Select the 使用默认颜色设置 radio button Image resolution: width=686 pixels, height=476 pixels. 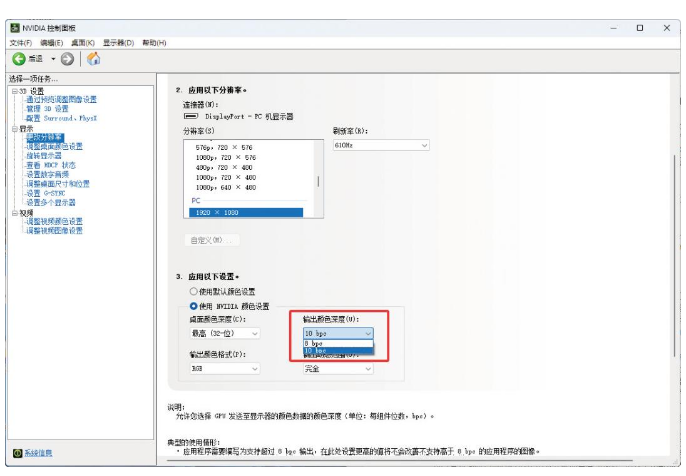tap(194, 291)
